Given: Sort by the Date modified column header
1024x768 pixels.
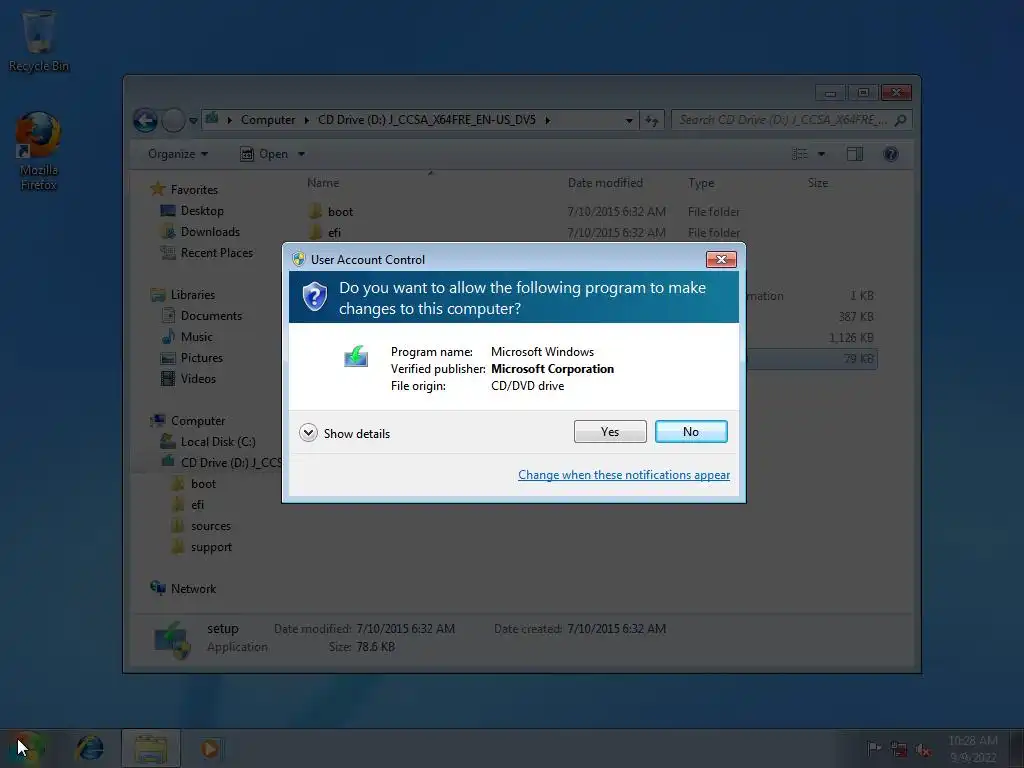Looking at the screenshot, I should (605, 183).
